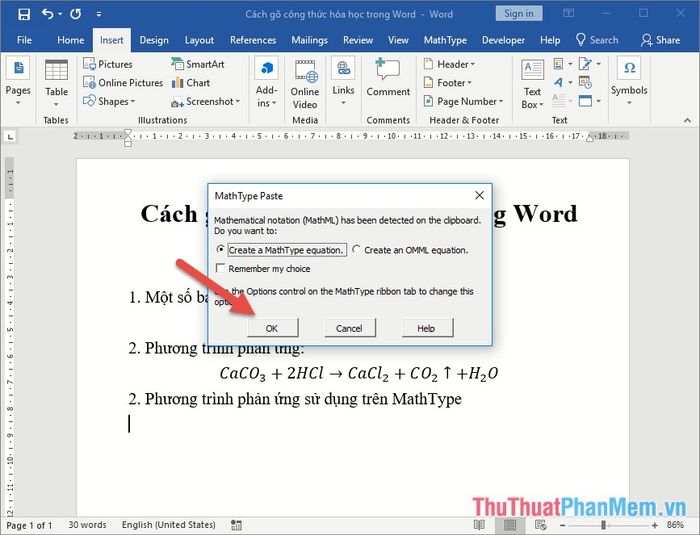The width and height of the screenshot is (700, 535).
Task: Open the Footer dropdown
Action: pyautogui.click(x=447, y=83)
